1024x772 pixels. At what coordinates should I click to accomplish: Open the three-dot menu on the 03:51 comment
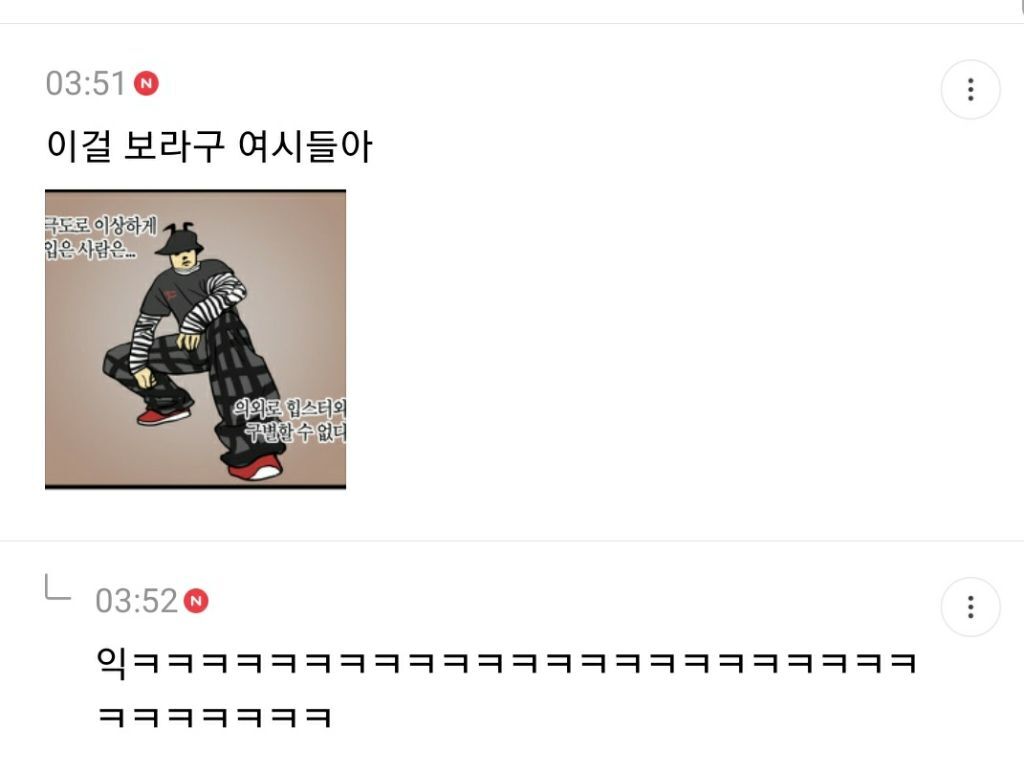tap(970, 89)
